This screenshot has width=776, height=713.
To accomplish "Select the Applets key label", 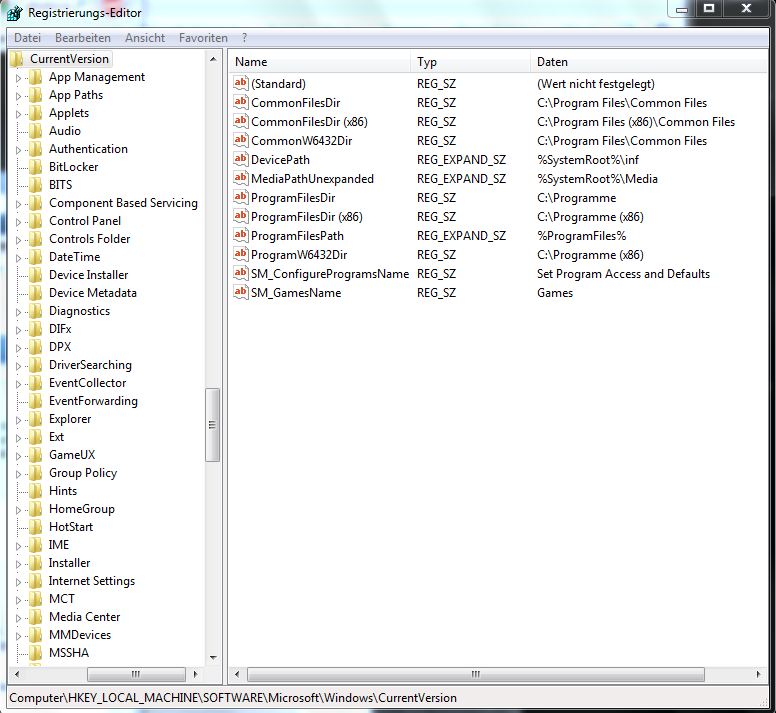I will pos(69,113).
